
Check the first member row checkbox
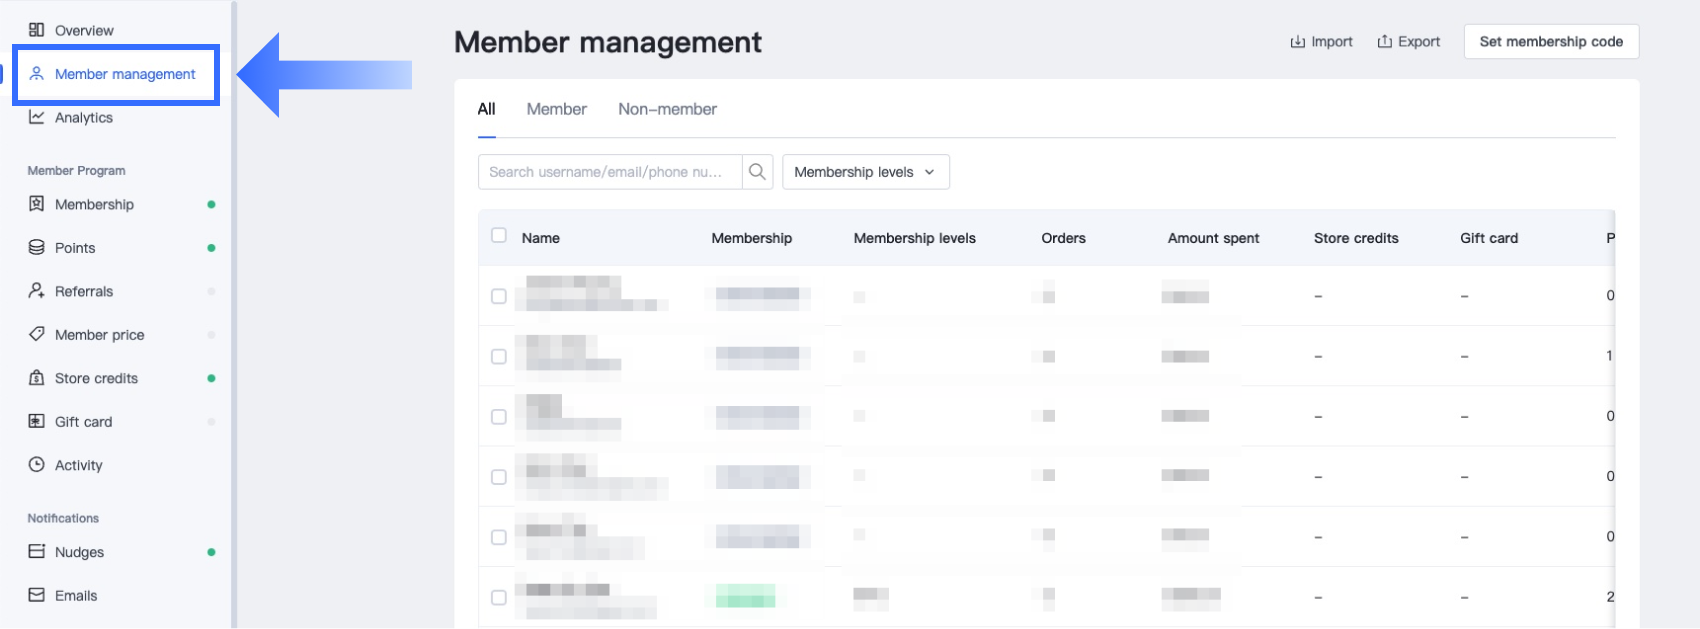coord(499,296)
